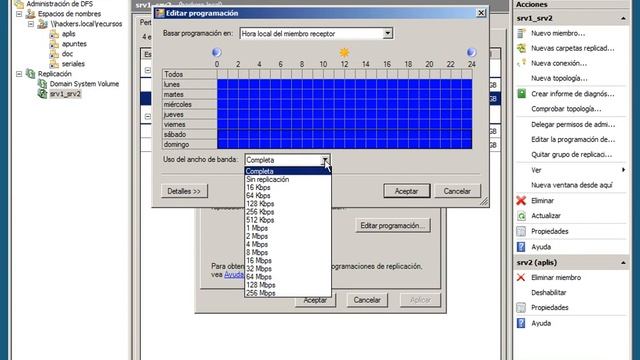Viewport: 640px width, 360px height.
Task: Select the miércoles row header
Action: pos(189,104)
